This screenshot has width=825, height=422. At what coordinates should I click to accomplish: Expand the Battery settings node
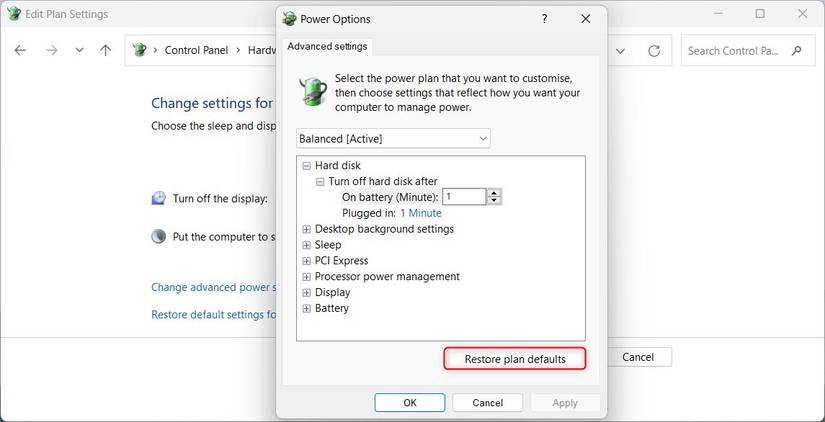pos(306,309)
